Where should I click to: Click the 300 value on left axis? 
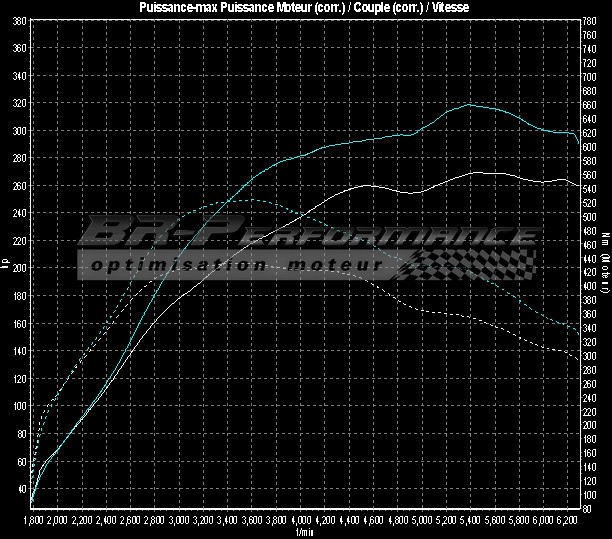point(17,131)
